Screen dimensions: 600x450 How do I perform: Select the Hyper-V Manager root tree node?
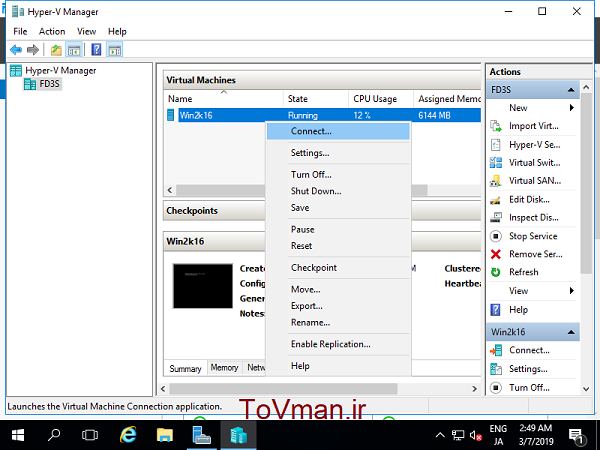tap(60, 70)
